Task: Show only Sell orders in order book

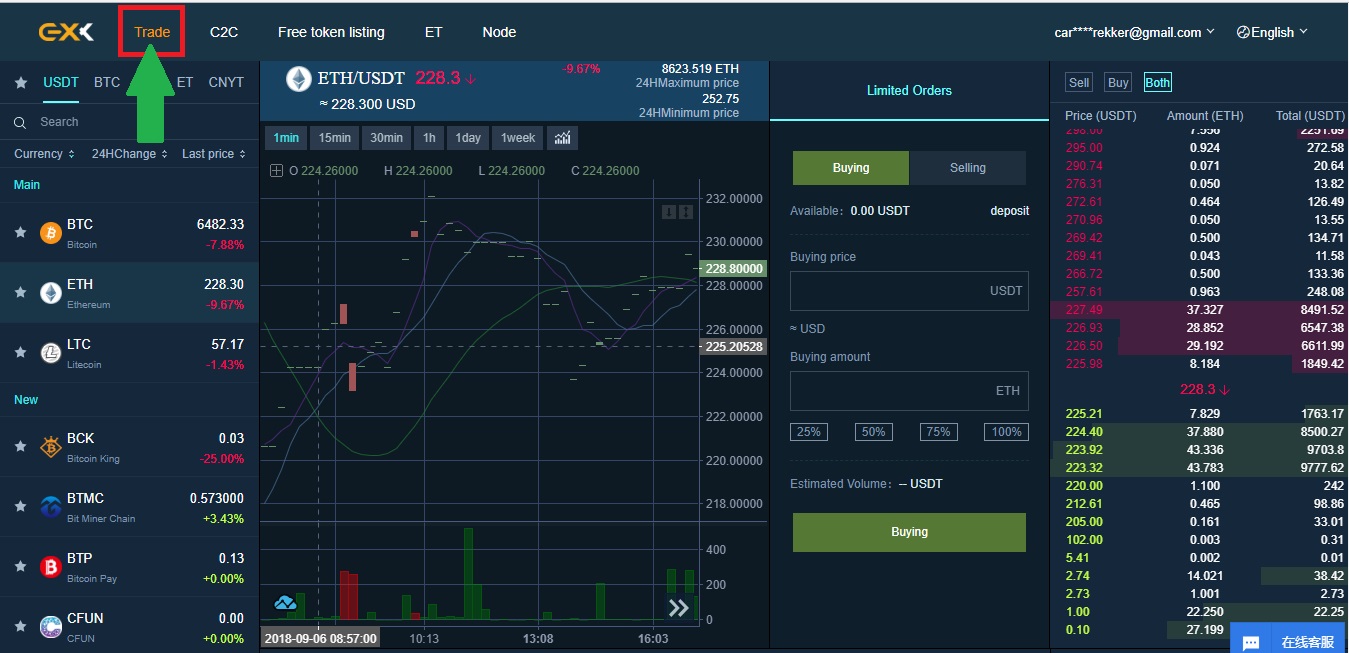Action: click(x=1079, y=83)
